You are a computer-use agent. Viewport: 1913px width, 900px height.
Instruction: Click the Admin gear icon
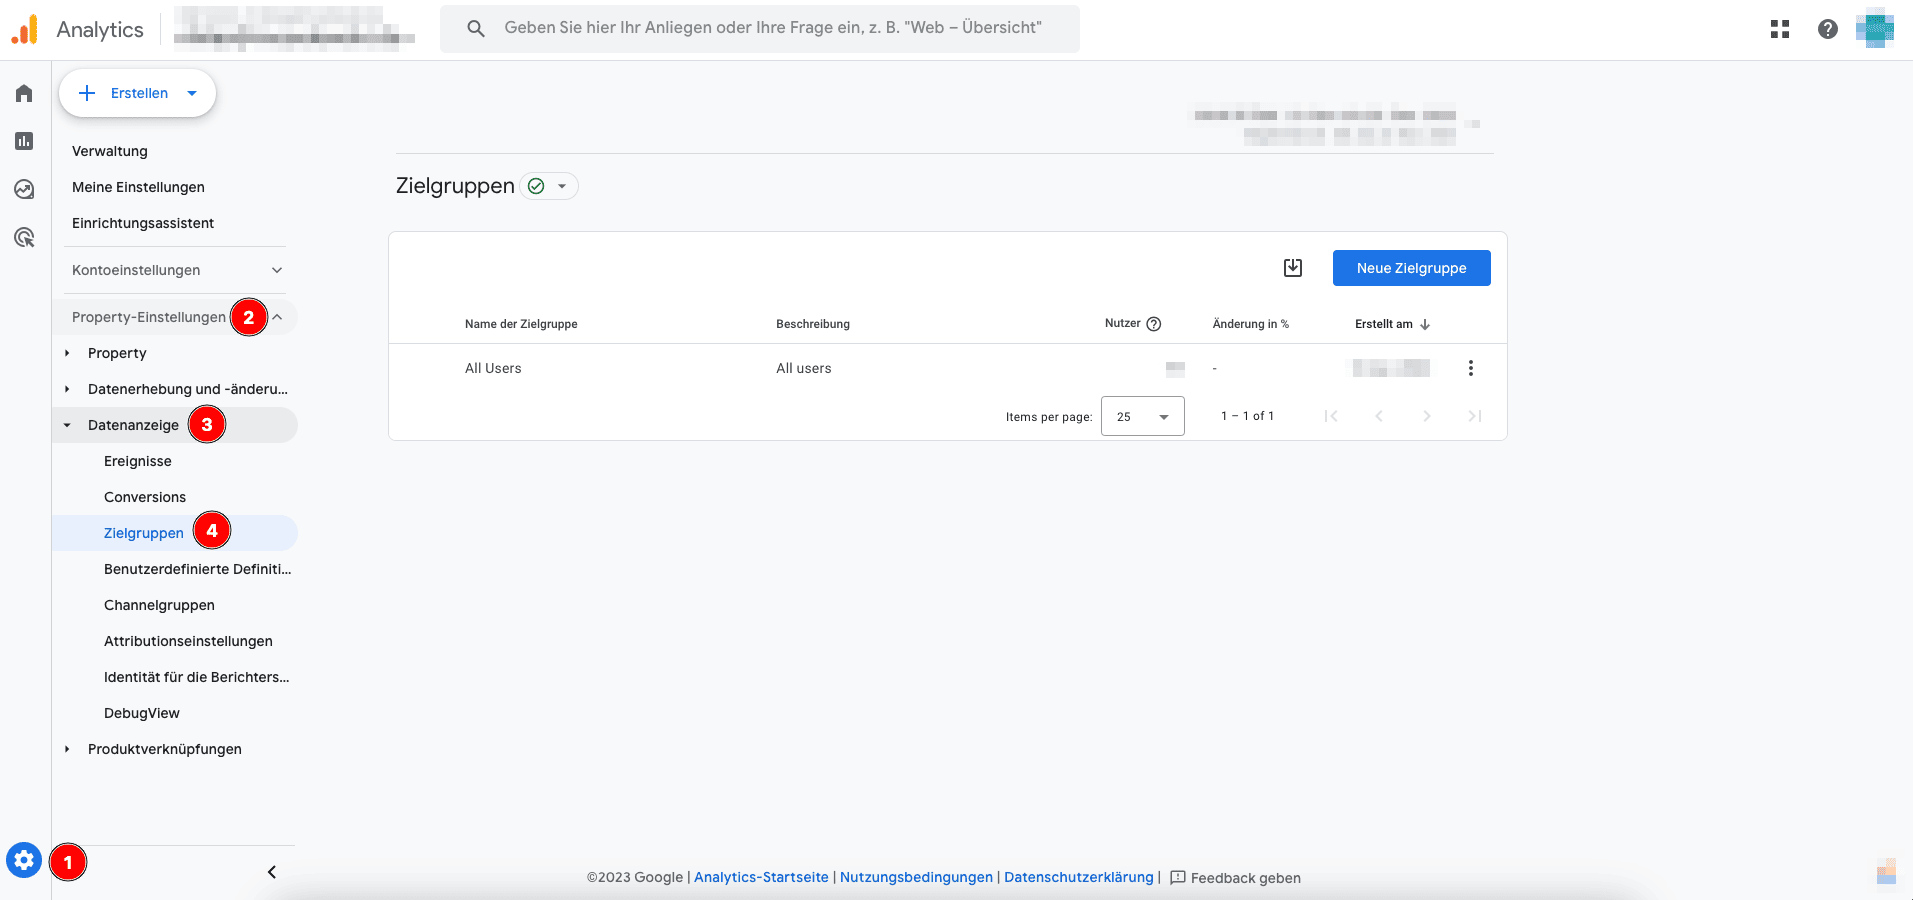click(24, 860)
